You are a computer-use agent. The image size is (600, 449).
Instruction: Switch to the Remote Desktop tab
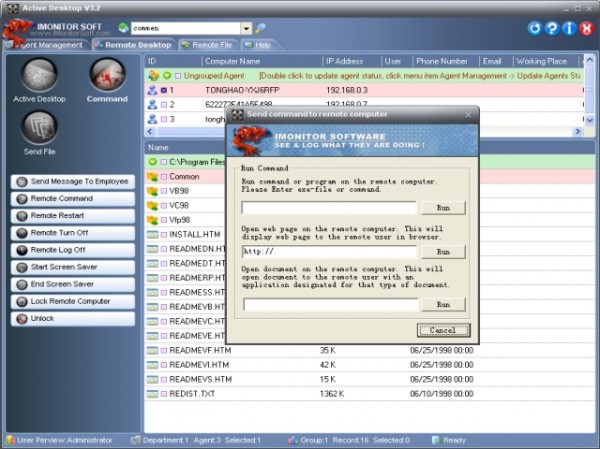pos(134,45)
